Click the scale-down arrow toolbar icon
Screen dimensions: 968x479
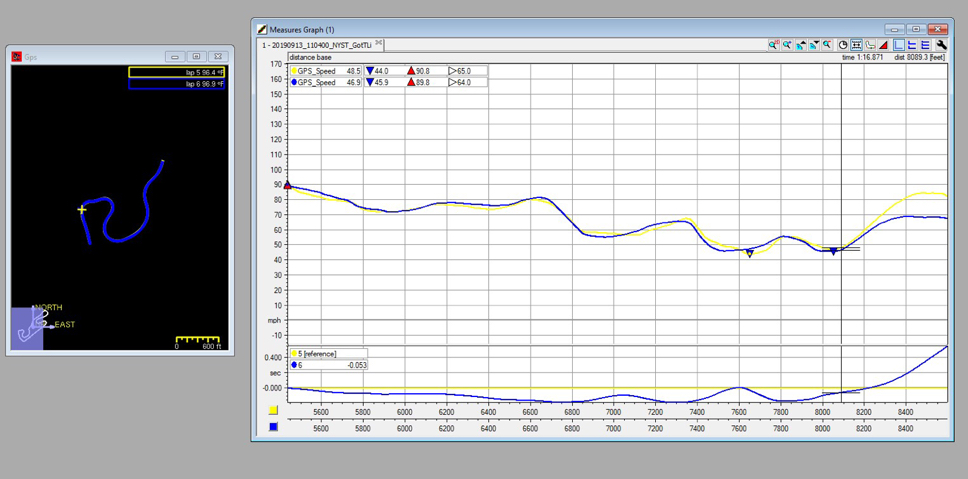tap(814, 45)
